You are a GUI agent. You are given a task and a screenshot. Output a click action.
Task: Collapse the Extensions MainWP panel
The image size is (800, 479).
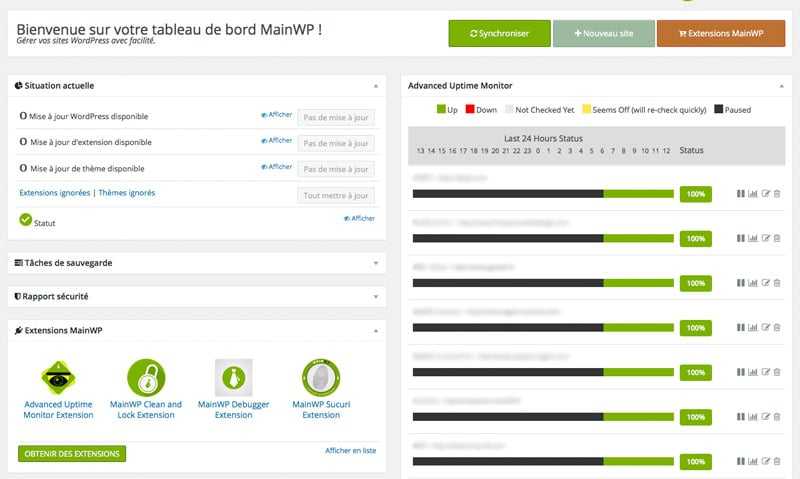376,331
